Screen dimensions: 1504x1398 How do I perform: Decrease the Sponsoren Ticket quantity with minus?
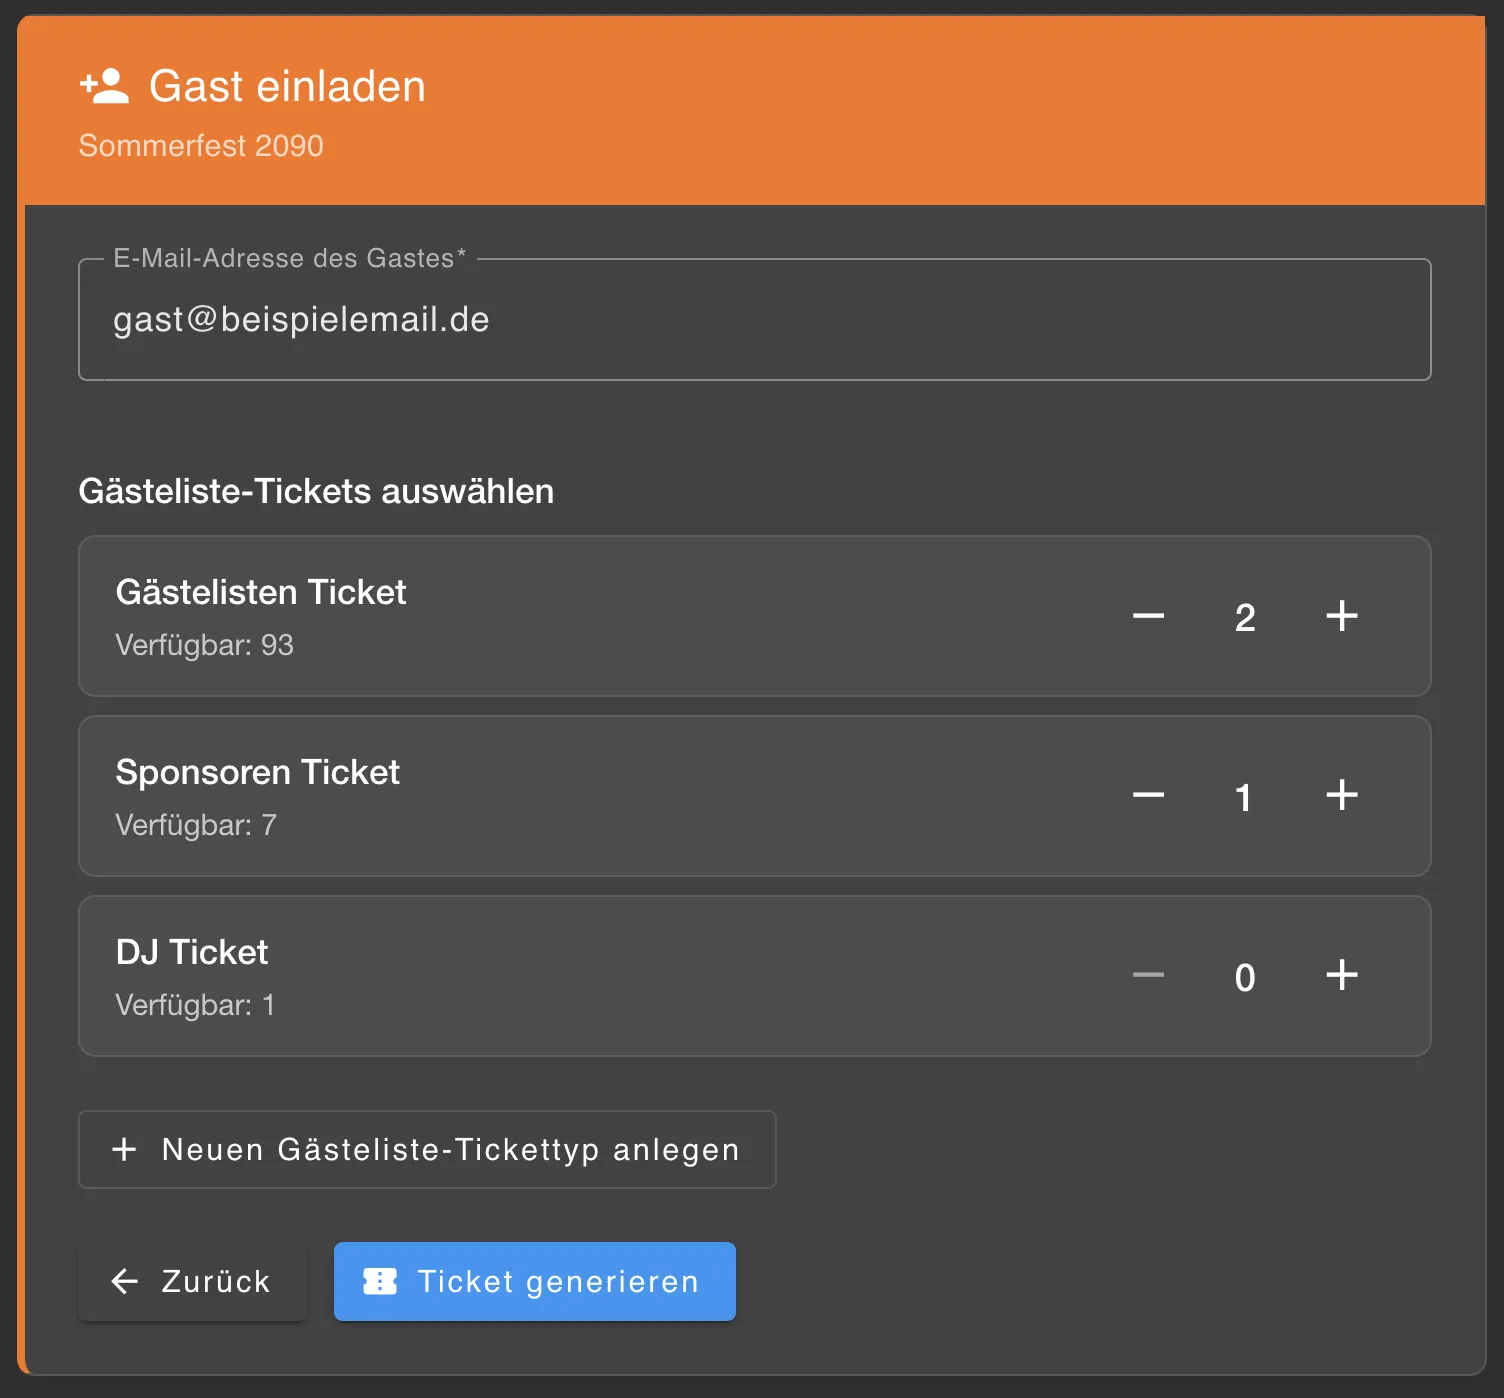coord(1148,796)
